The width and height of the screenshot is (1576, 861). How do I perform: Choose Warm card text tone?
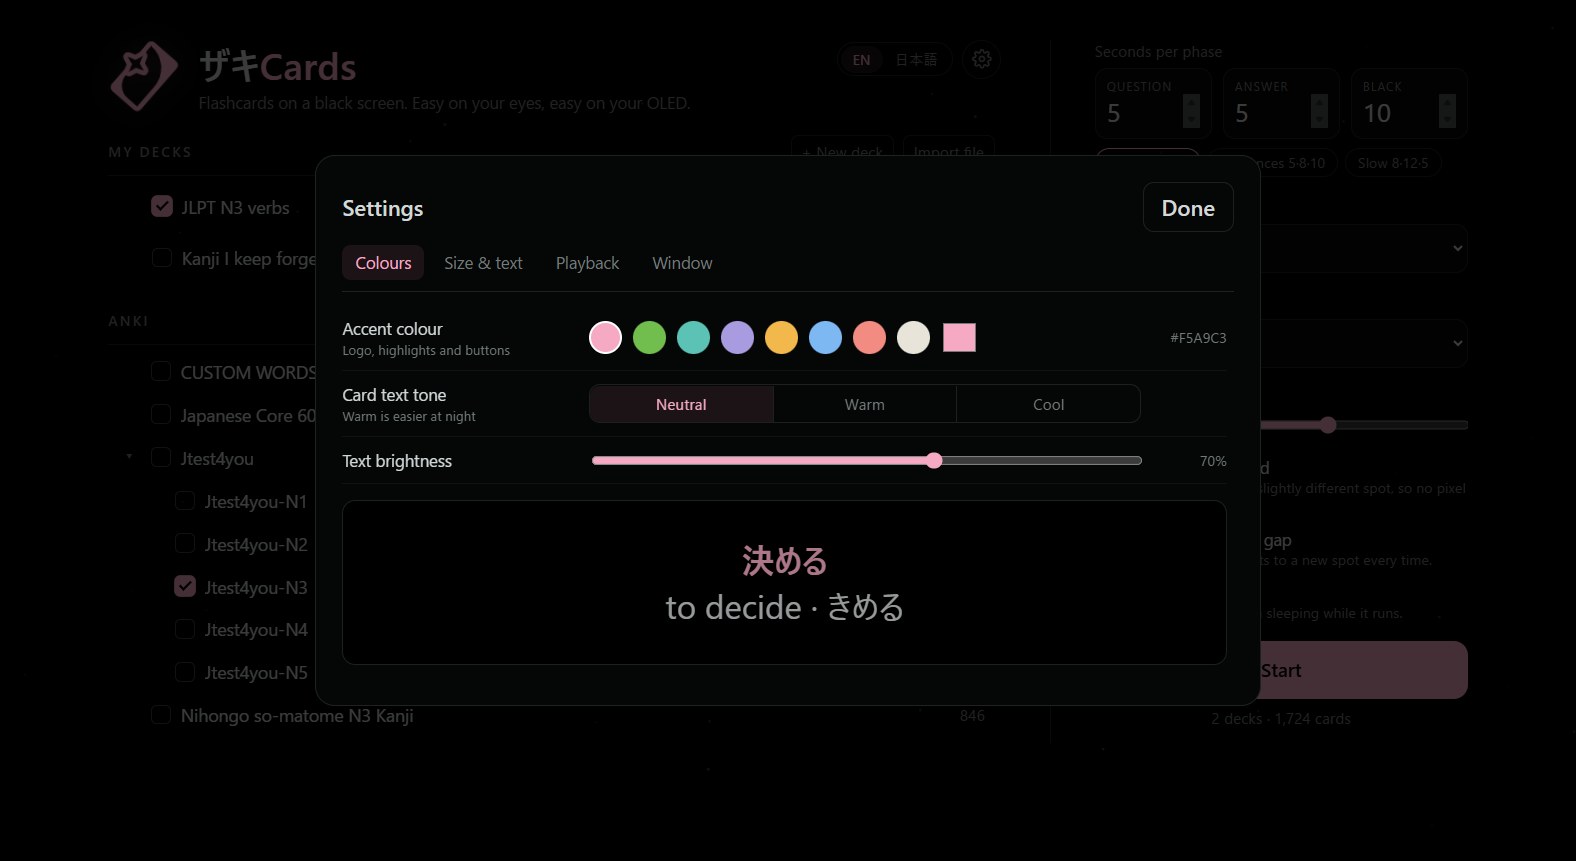click(864, 404)
